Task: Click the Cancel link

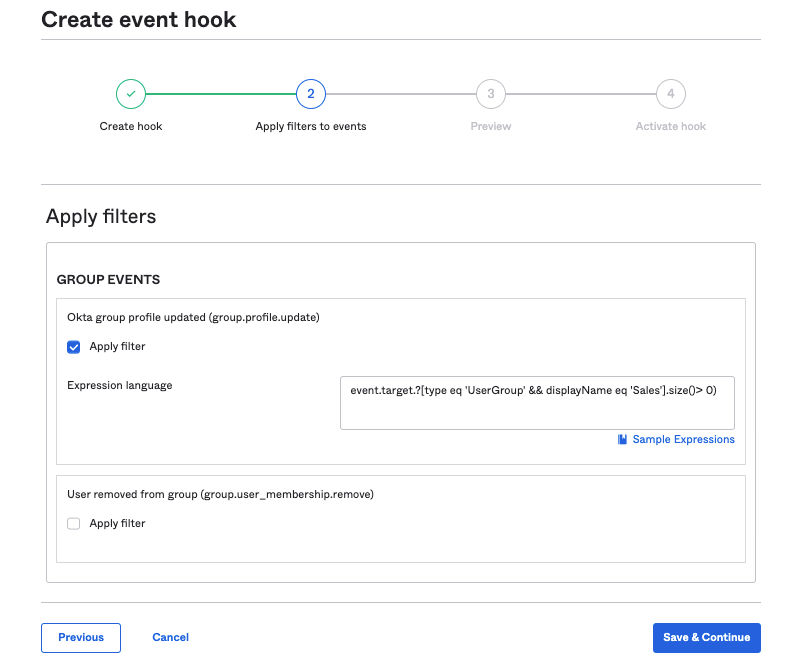Action: click(x=170, y=638)
